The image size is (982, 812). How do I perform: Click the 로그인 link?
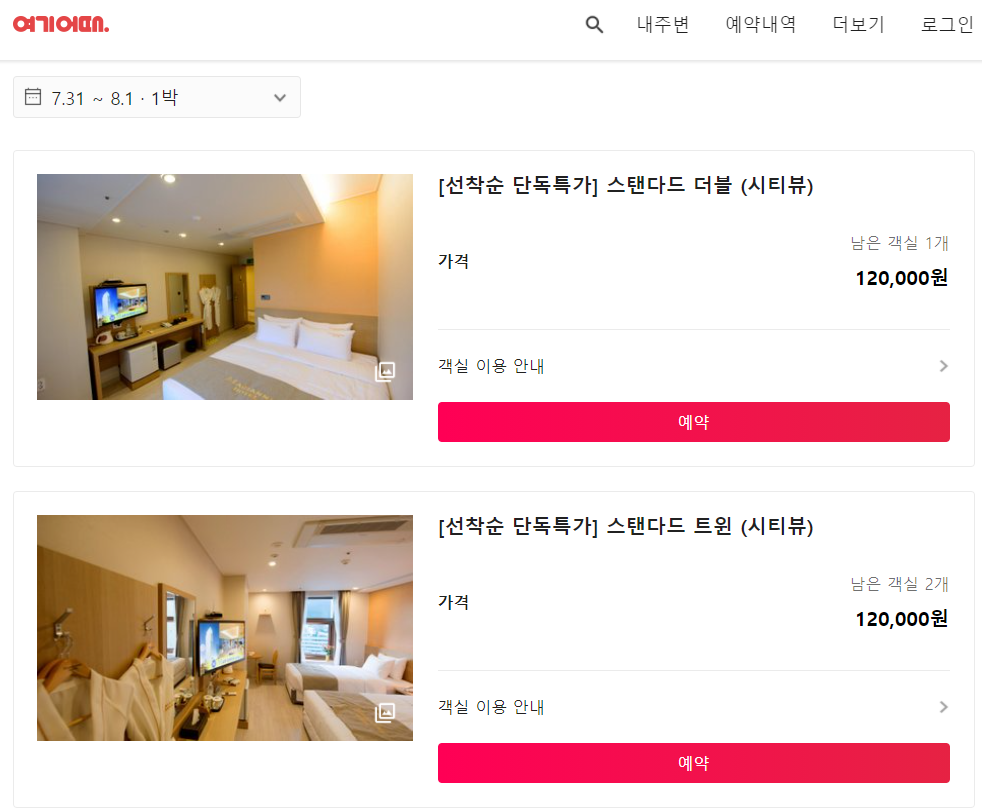coord(947,24)
